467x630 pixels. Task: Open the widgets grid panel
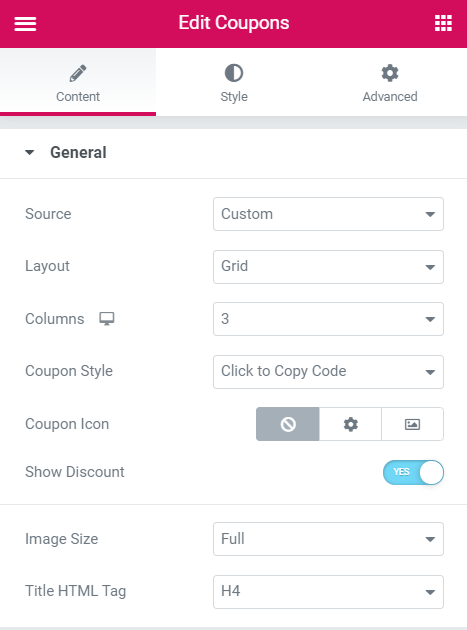pos(443,23)
